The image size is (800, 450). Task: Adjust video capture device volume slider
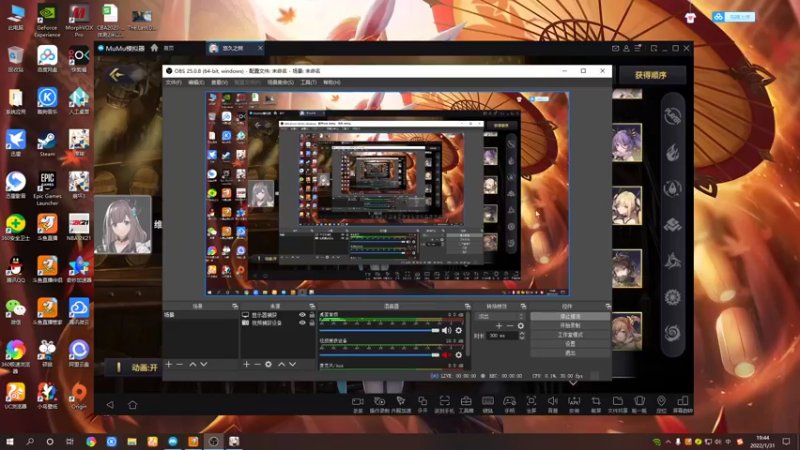380,355
